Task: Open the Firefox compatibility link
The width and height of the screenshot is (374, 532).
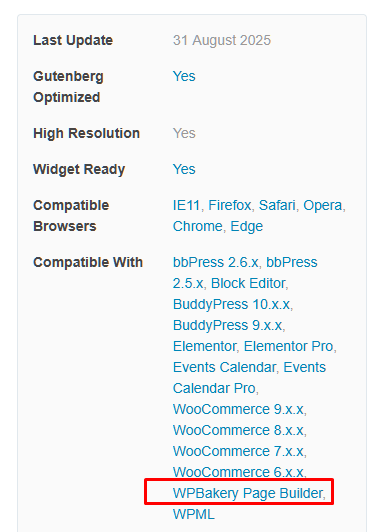Action: [230, 205]
